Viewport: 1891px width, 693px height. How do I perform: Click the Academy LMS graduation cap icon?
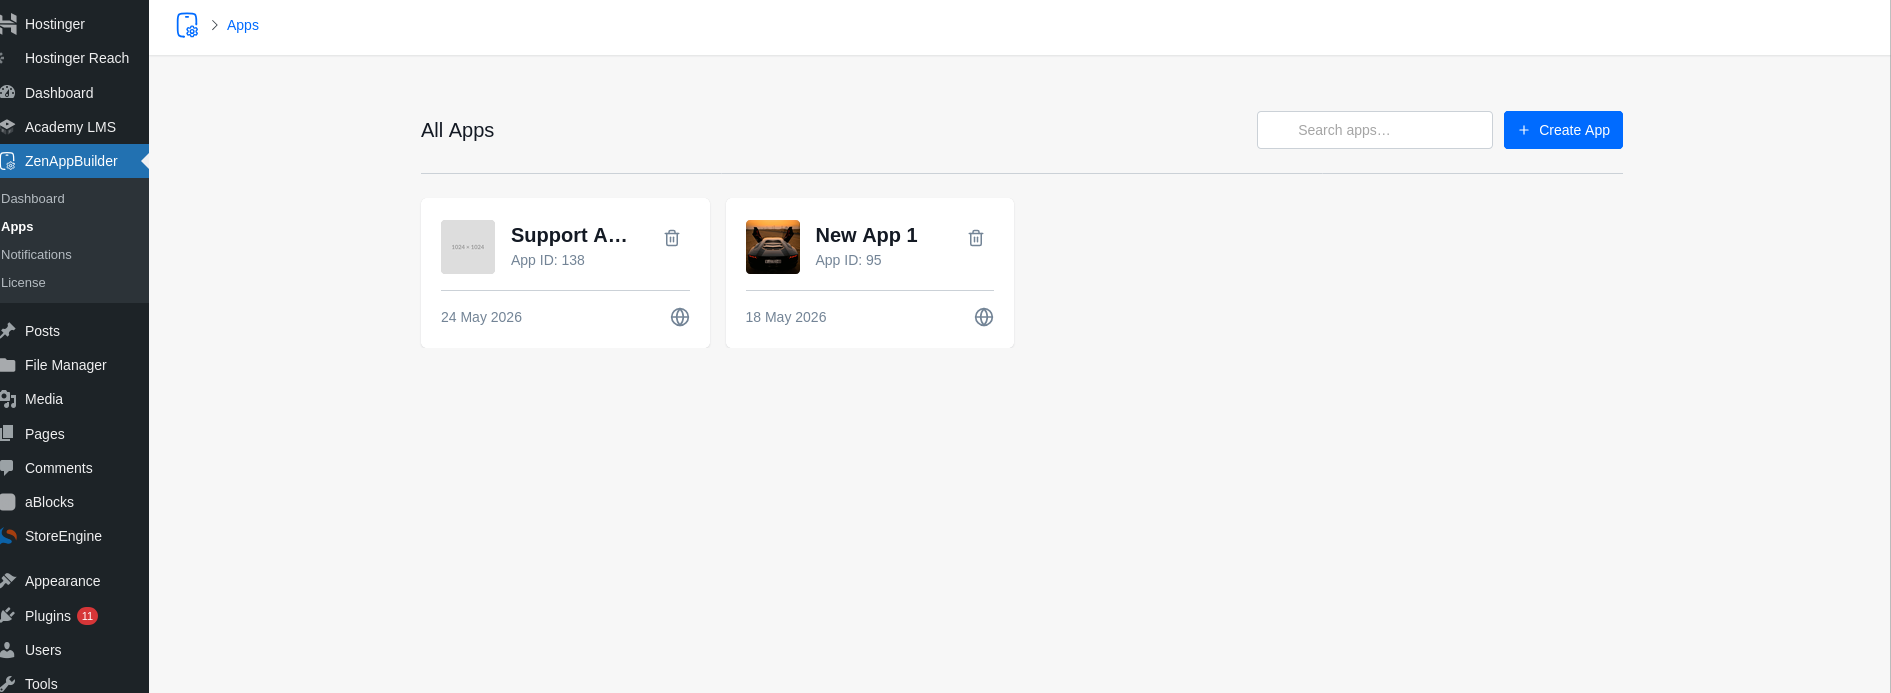(x=7, y=127)
